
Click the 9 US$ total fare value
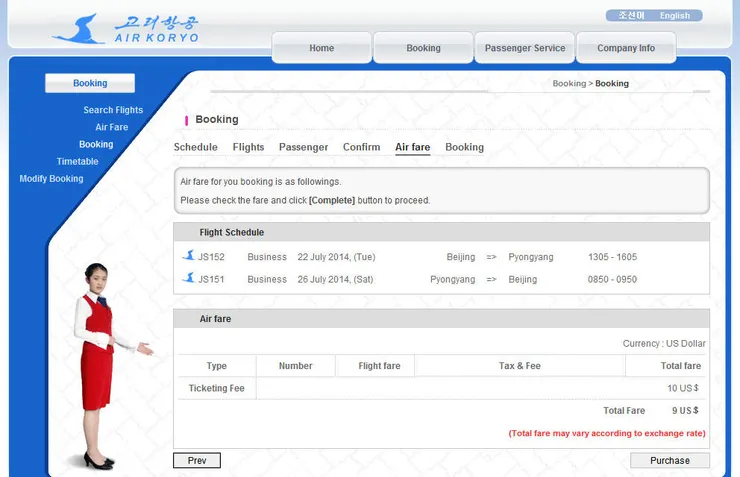685,410
